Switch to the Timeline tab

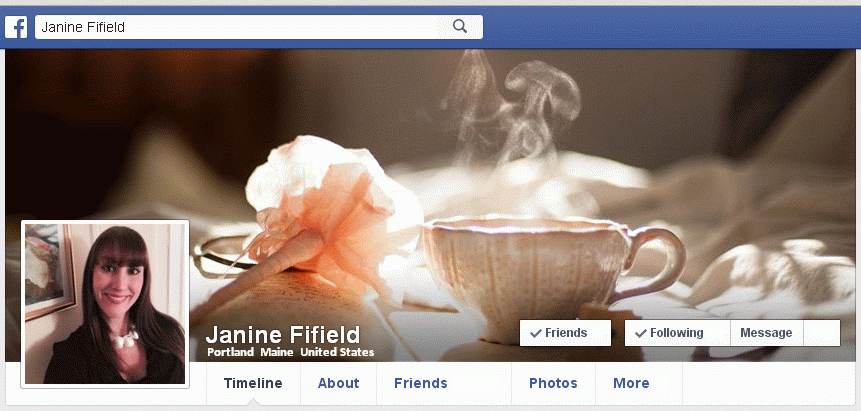pyautogui.click(x=253, y=383)
